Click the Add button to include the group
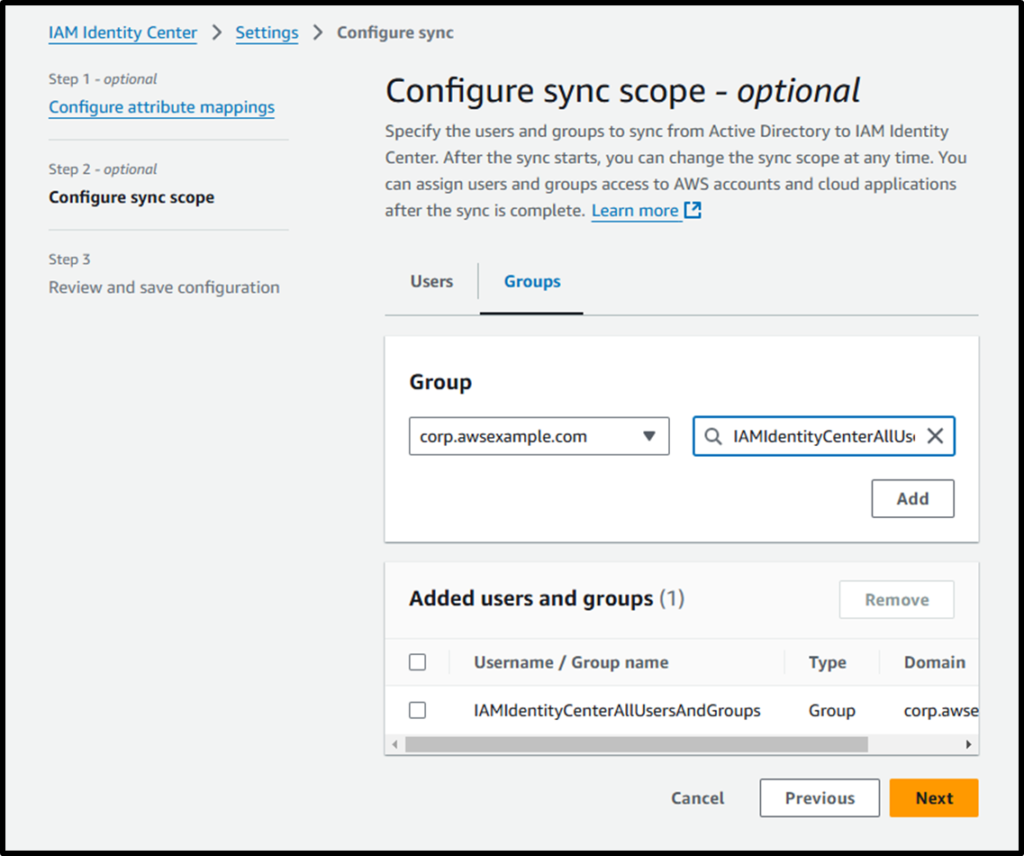1024x856 pixels. [x=912, y=498]
